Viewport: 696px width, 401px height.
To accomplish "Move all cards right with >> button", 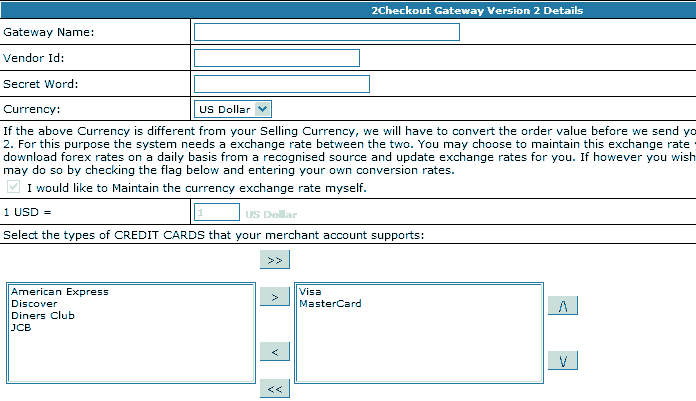I will point(275,260).
